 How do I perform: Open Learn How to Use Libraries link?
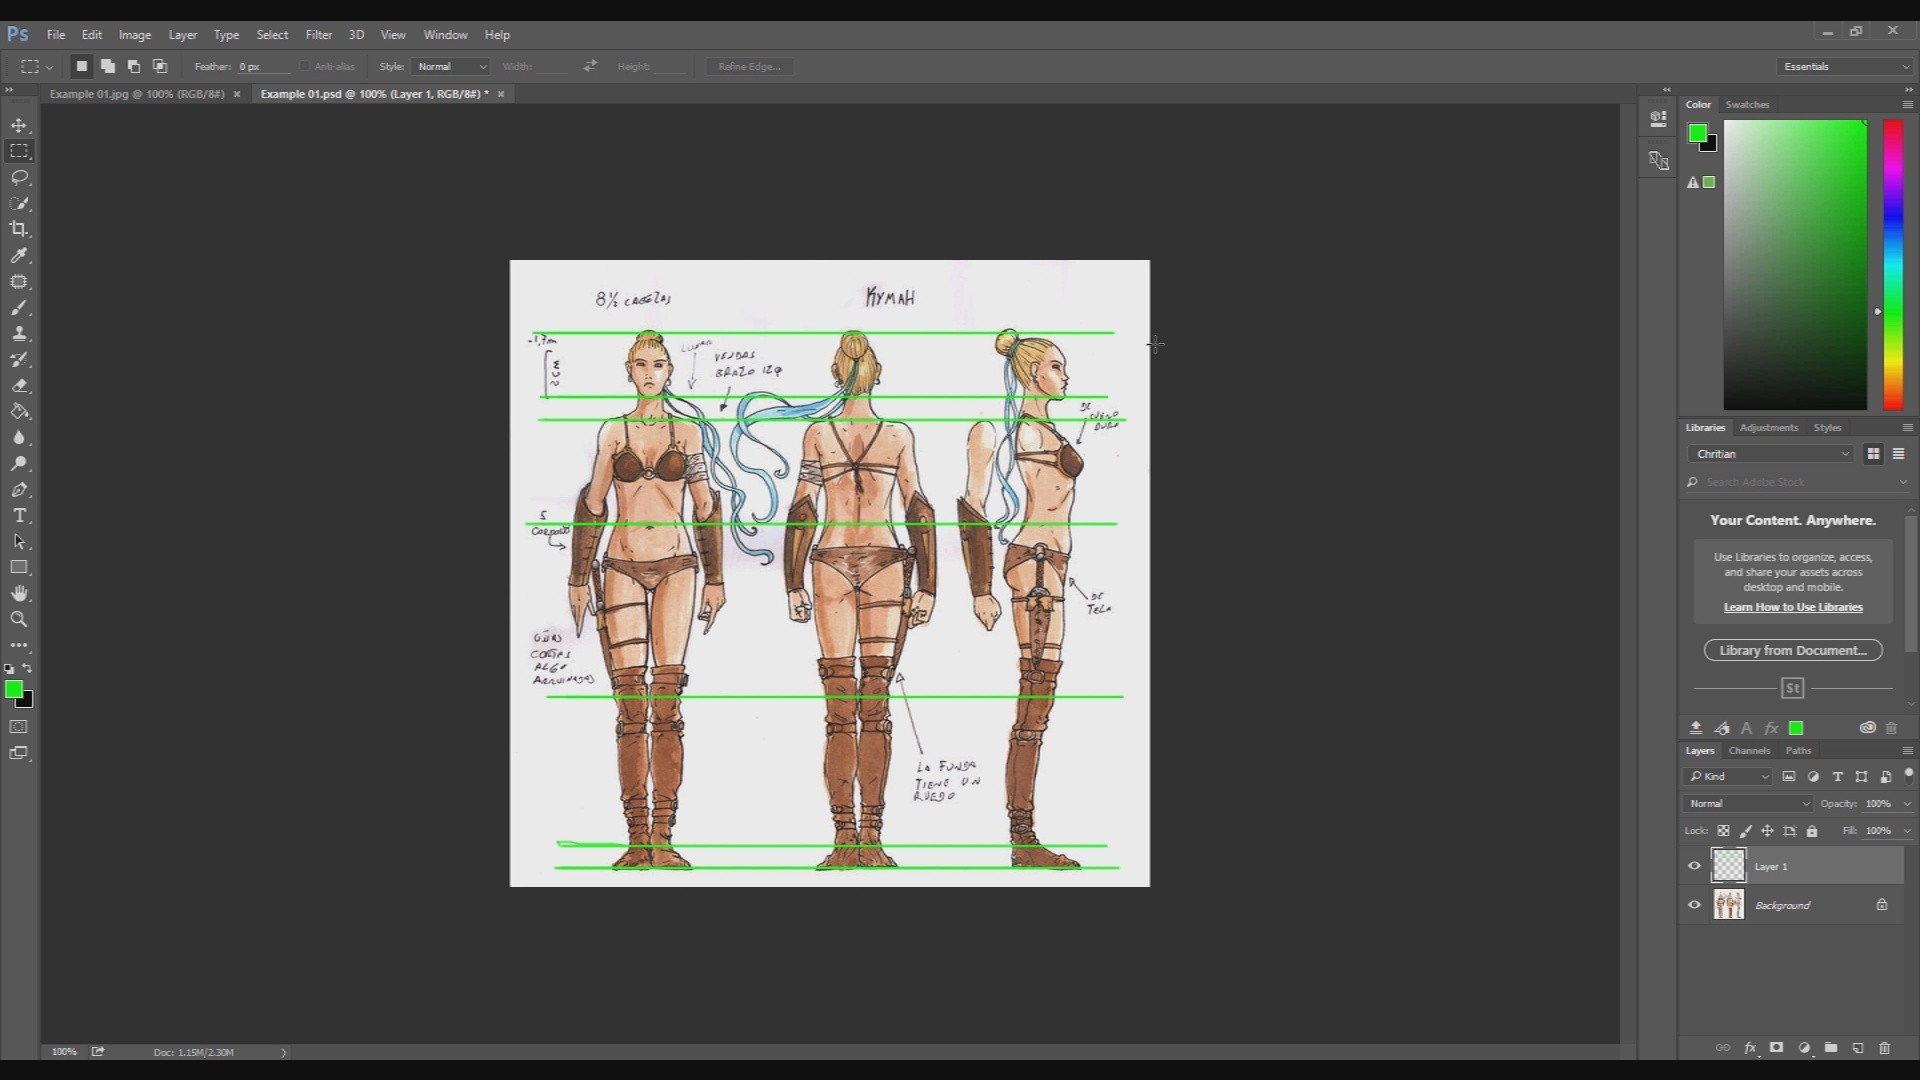[1793, 608]
